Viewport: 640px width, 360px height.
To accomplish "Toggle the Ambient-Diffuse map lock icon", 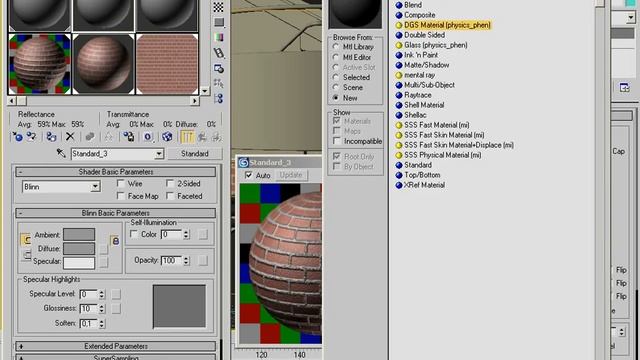I will tap(115, 241).
